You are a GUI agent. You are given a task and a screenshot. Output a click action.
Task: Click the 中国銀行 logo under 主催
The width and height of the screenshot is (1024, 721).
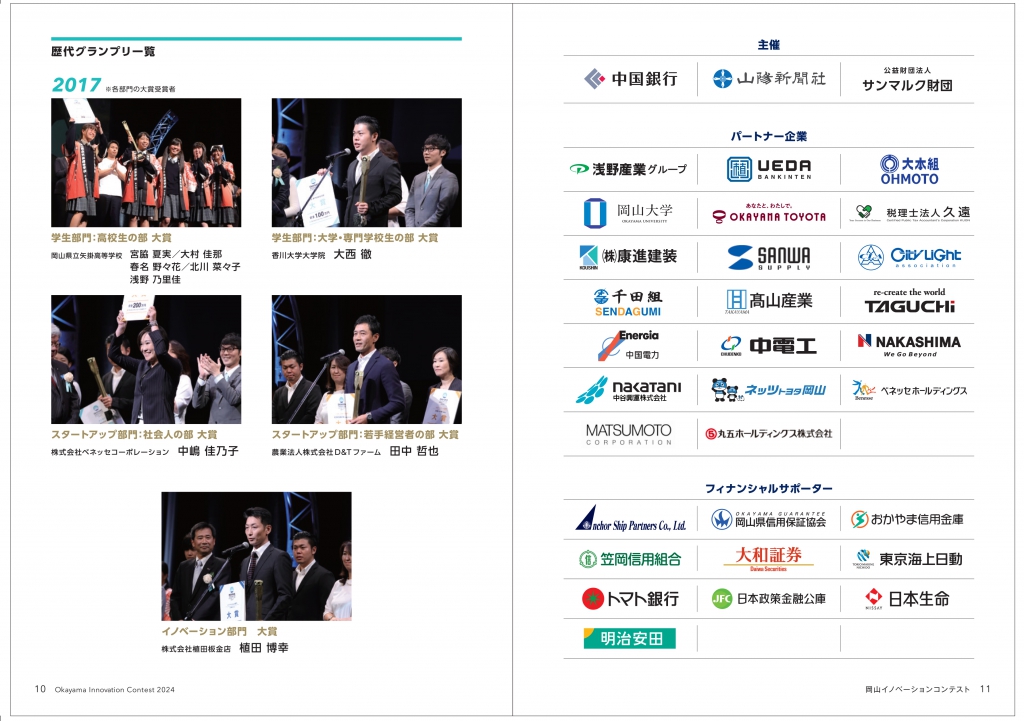[x=630, y=79]
